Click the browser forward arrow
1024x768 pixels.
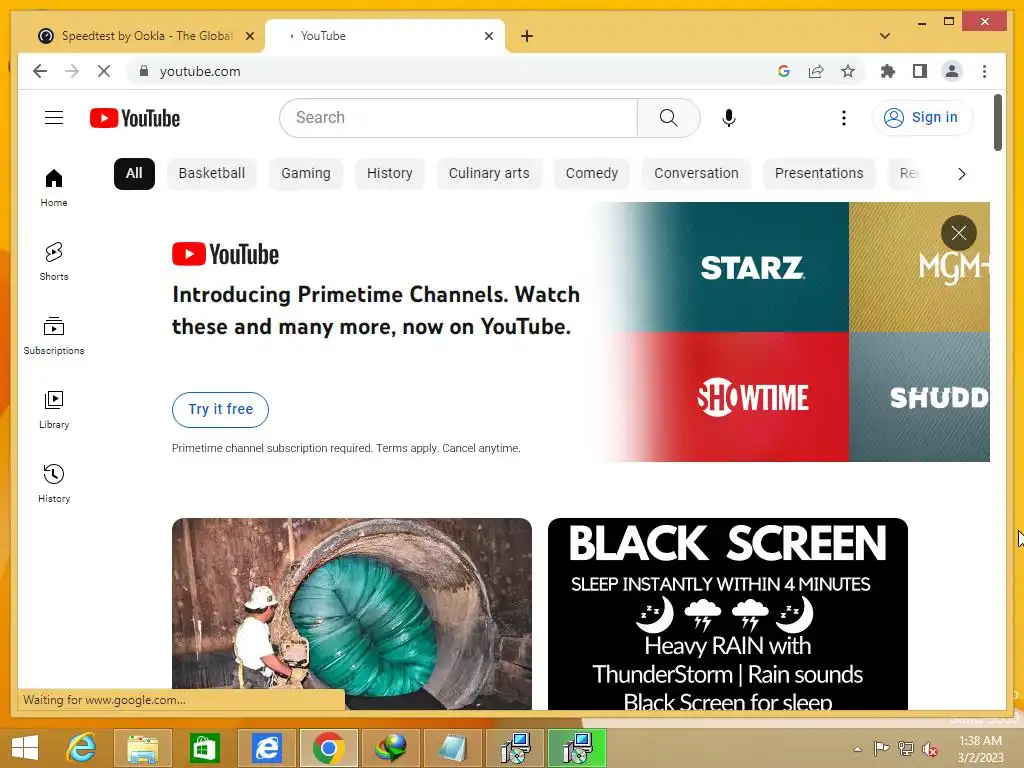click(72, 71)
